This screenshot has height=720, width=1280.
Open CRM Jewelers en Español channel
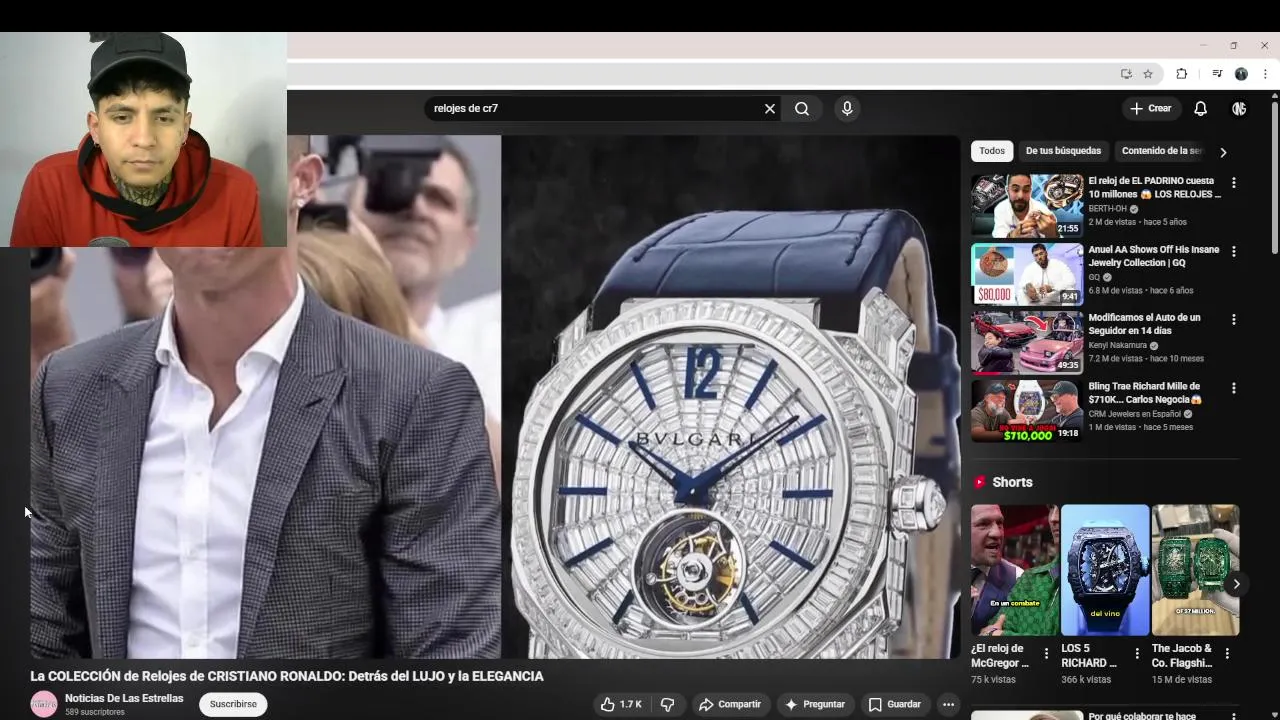tap(1135, 413)
